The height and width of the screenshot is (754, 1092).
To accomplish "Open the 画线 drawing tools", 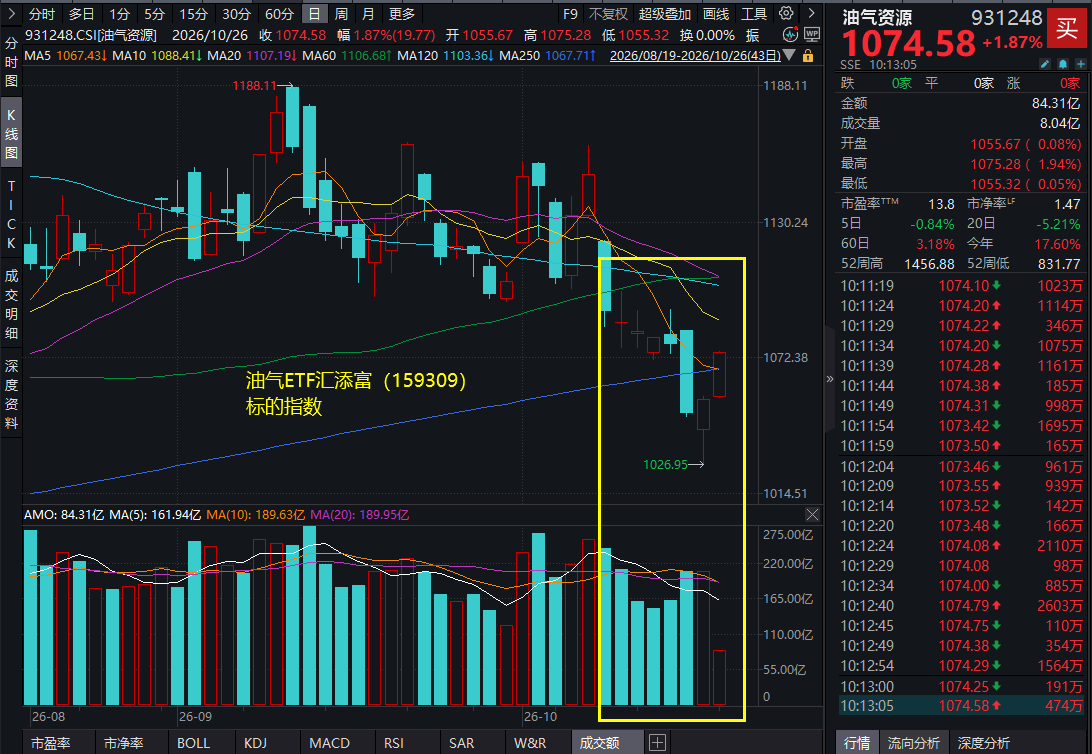I will 716,14.
